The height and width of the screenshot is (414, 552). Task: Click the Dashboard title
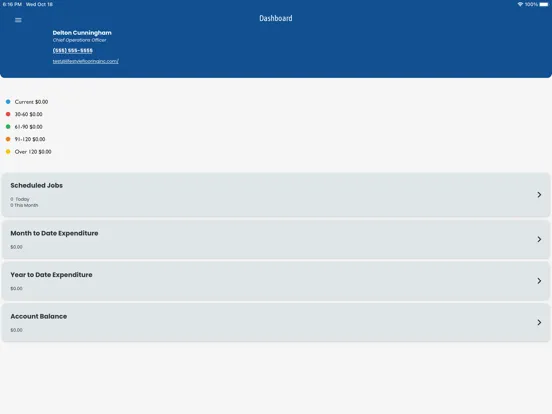[276, 18]
